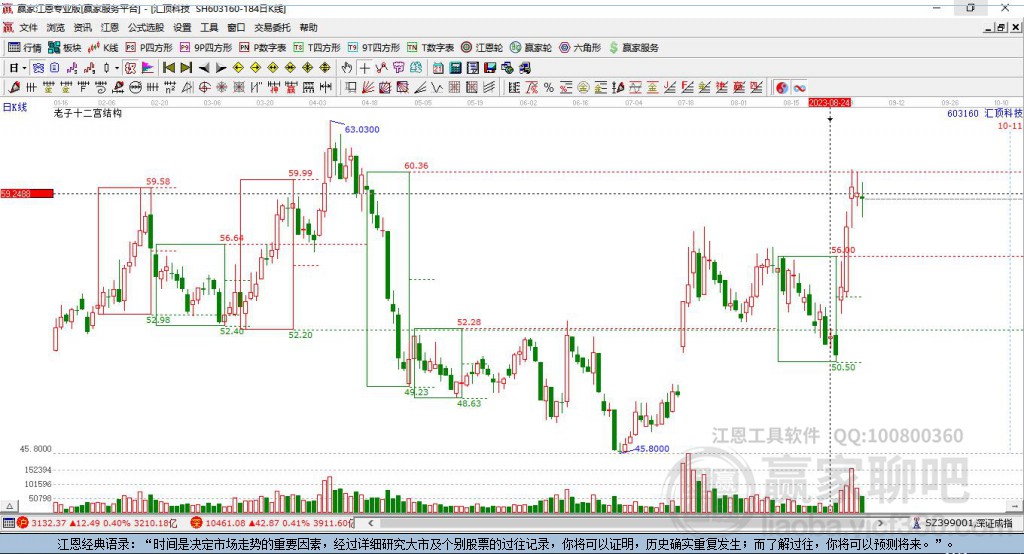Click Shanghai index 3132.37 in status bar
1024x554 pixels.
tap(48, 523)
